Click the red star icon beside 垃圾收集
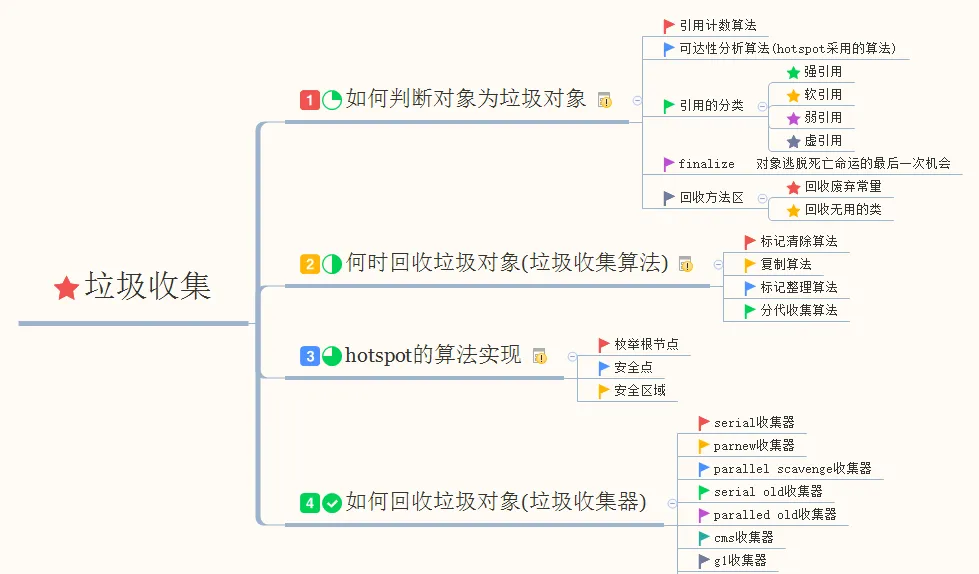The width and height of the screenshot is (979, 574). click(66, 289)
